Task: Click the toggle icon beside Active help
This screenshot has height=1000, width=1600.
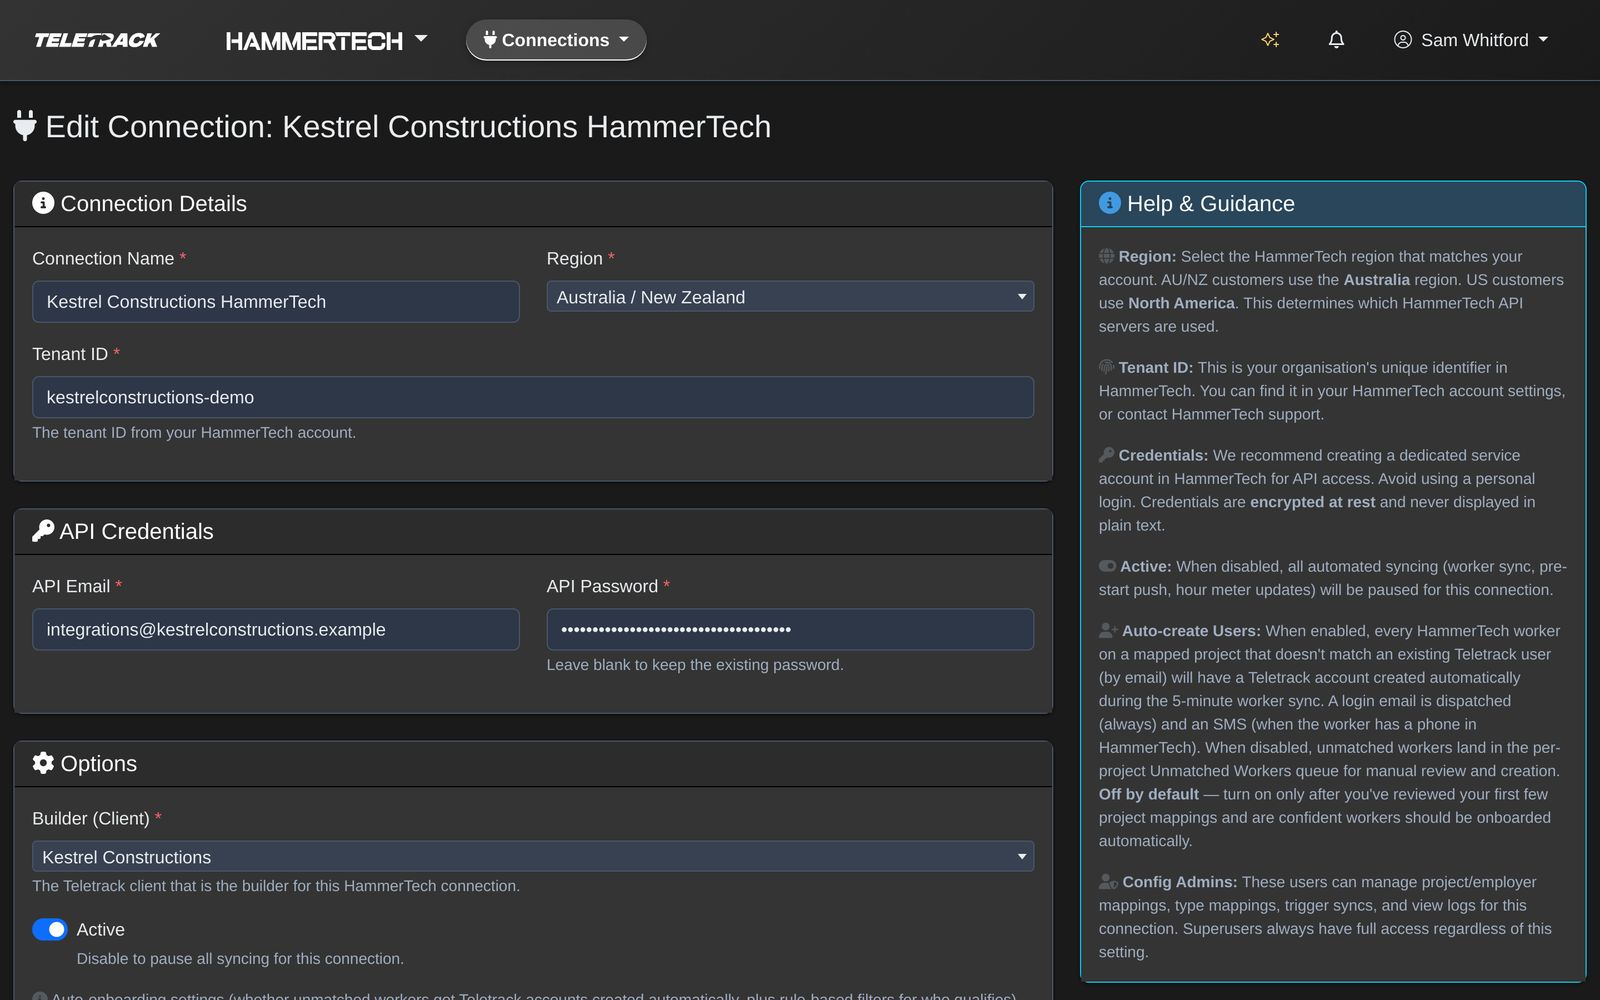Action: click(x=1108, y=566)
